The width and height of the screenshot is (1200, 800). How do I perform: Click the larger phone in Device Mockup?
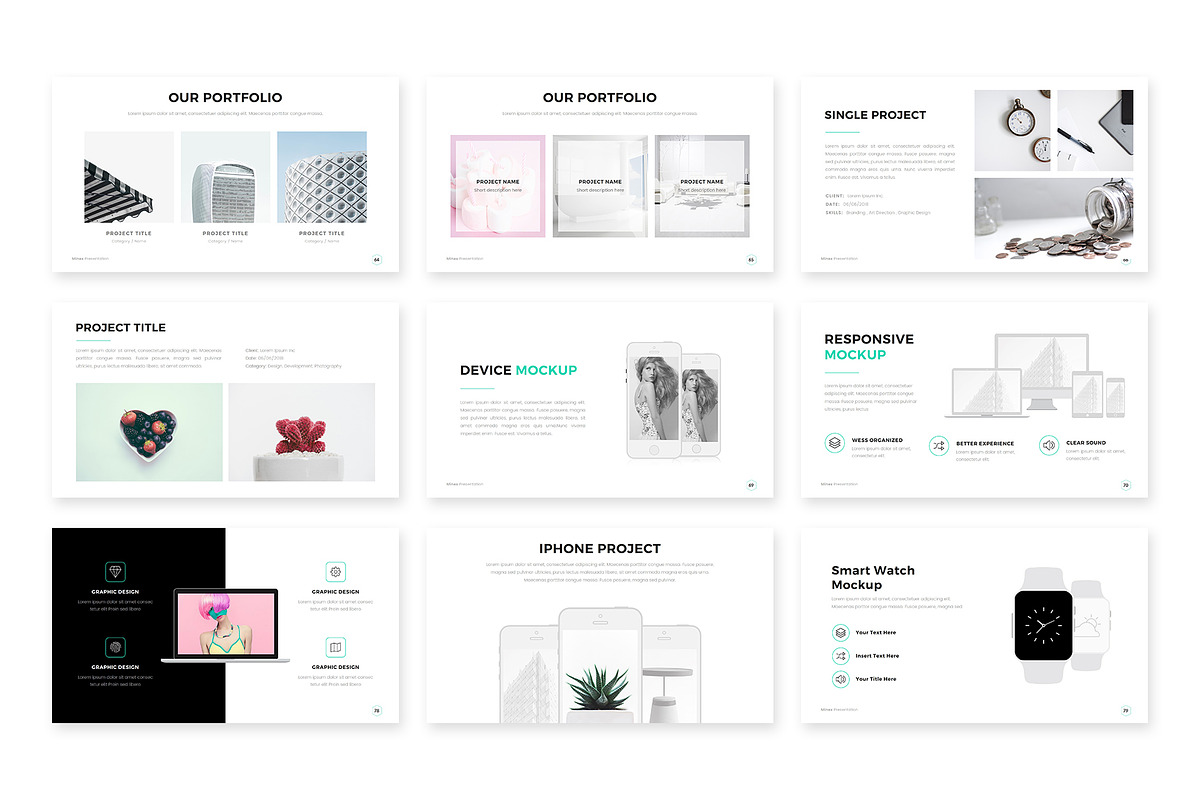654,400
